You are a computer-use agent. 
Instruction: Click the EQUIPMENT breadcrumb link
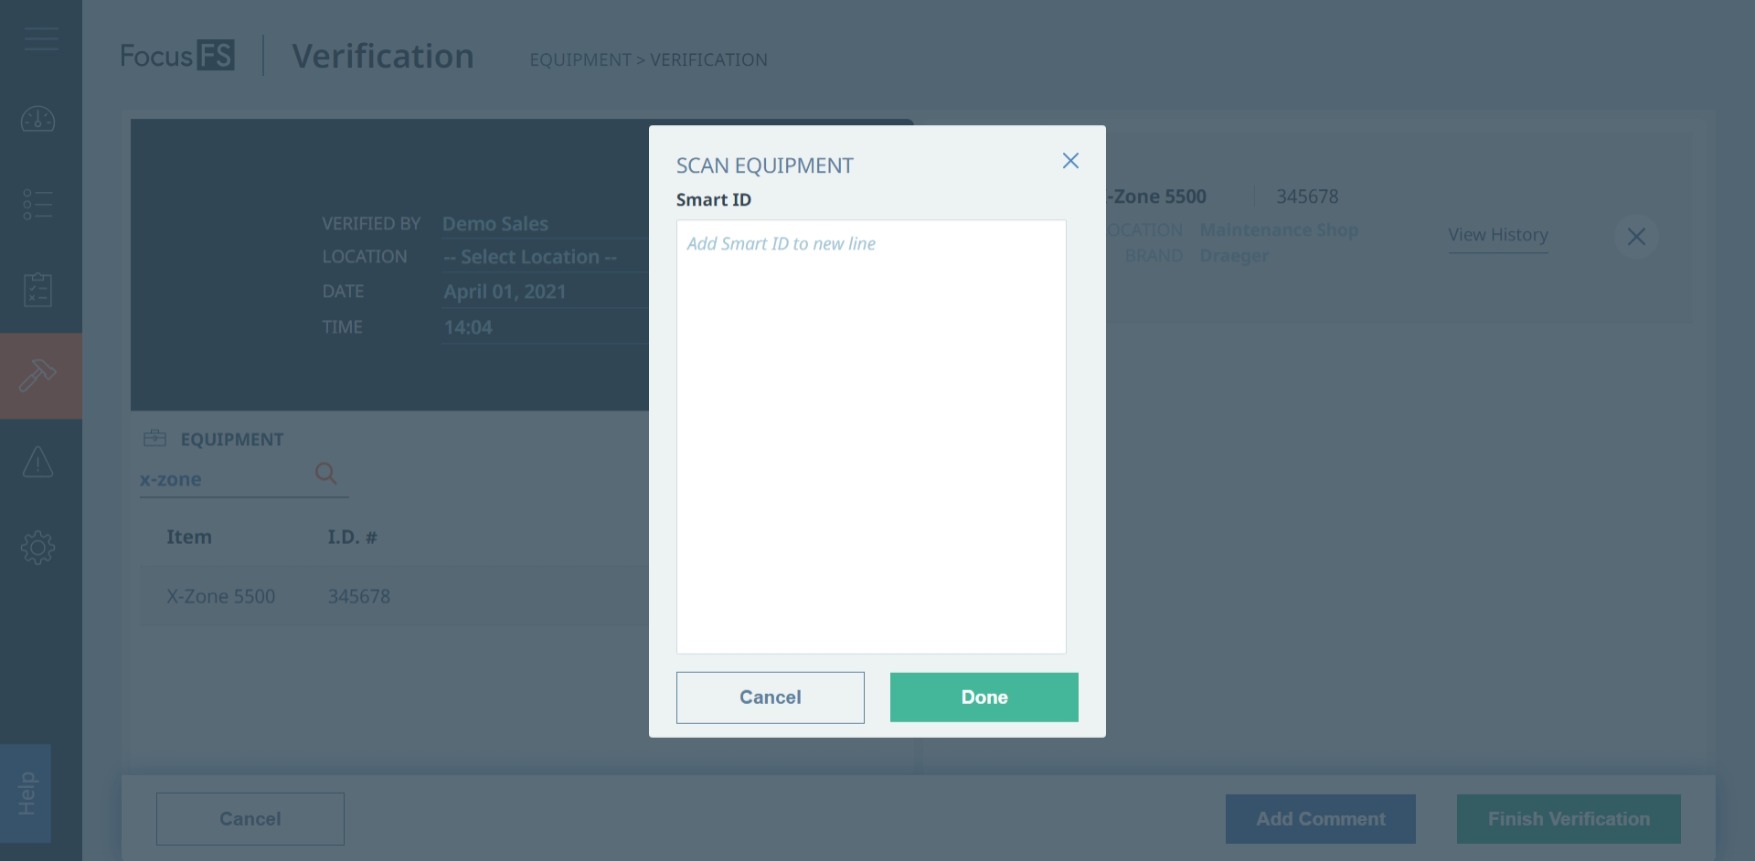(580, 60)
